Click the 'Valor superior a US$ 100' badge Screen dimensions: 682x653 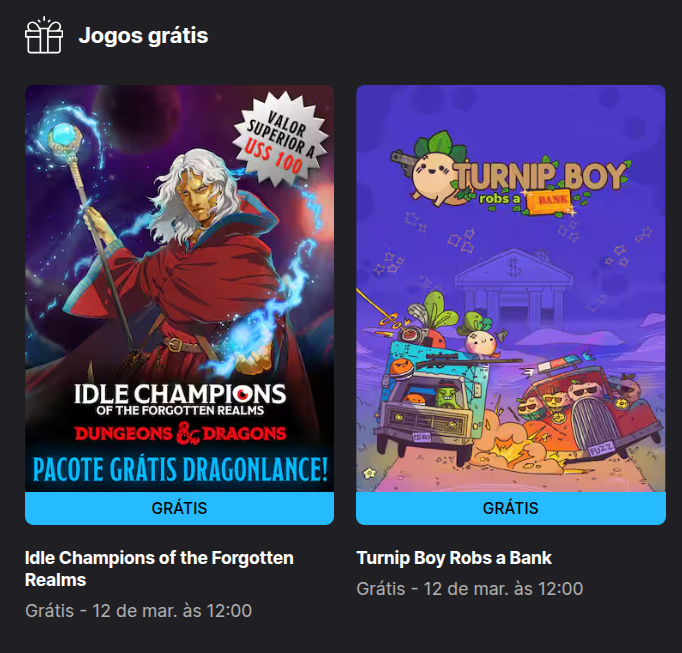pos(280,137)
